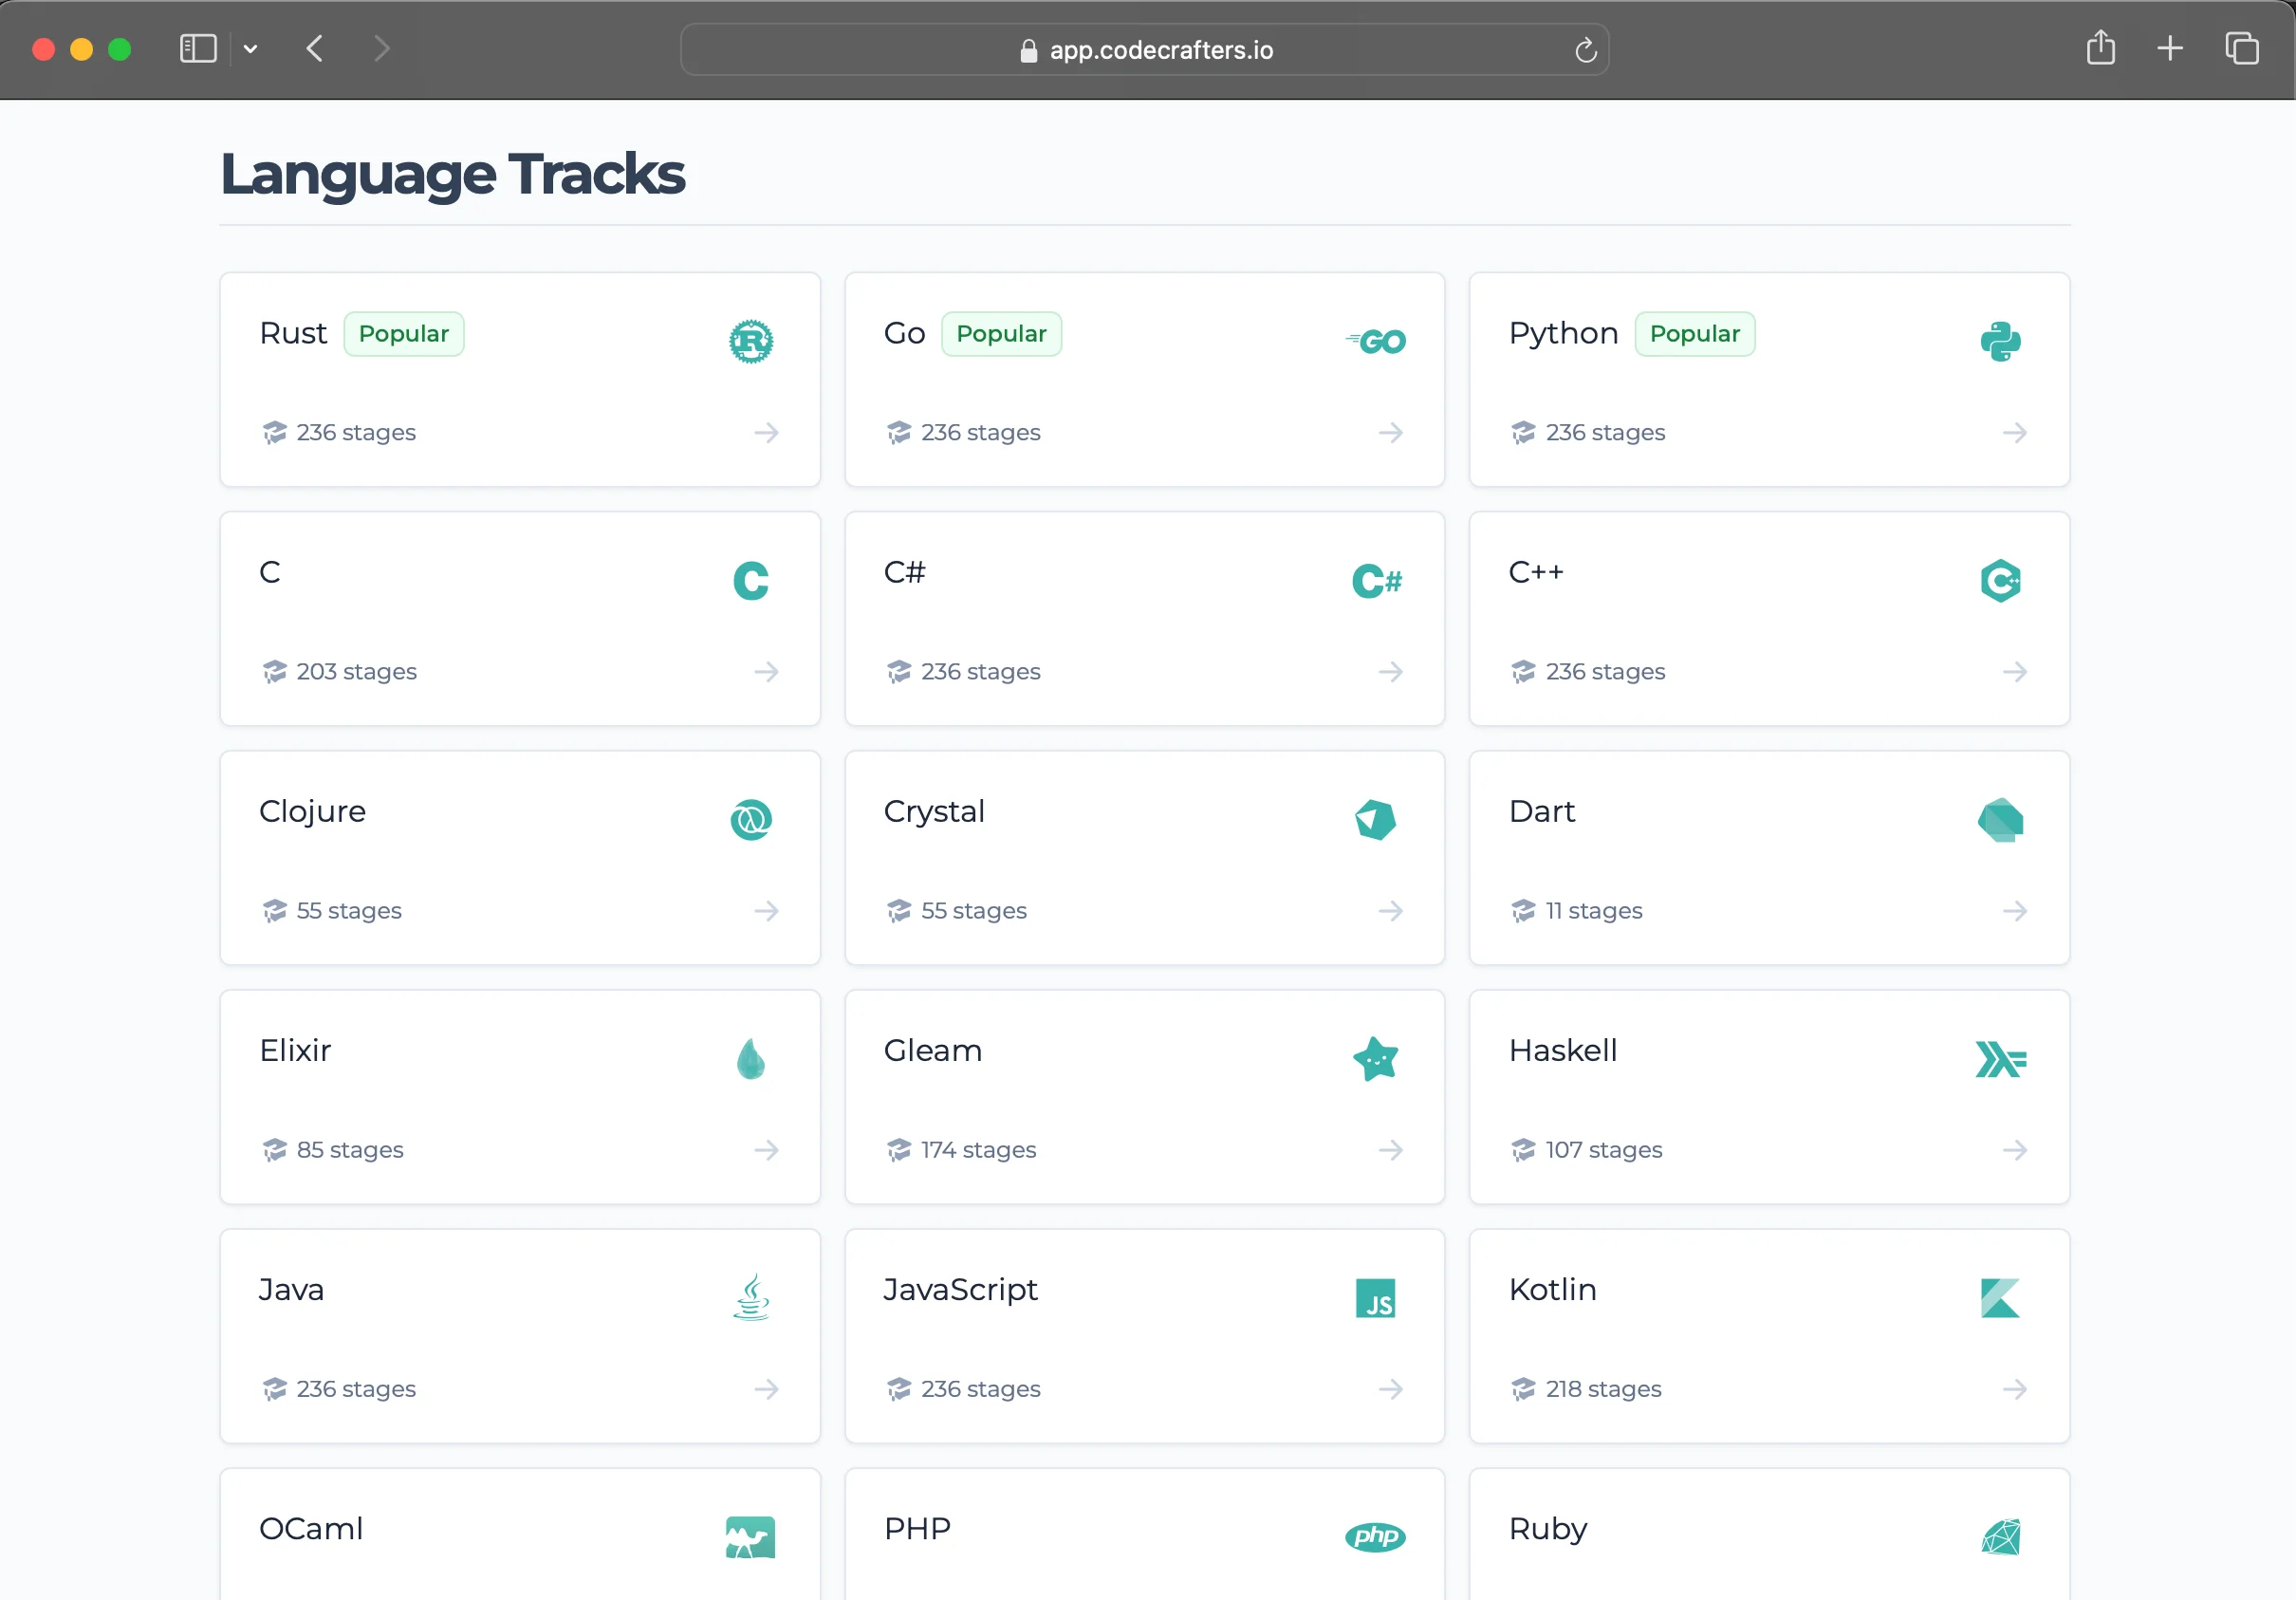Click the C# logo icon

pyautogui.click(x=1377, y=580)
